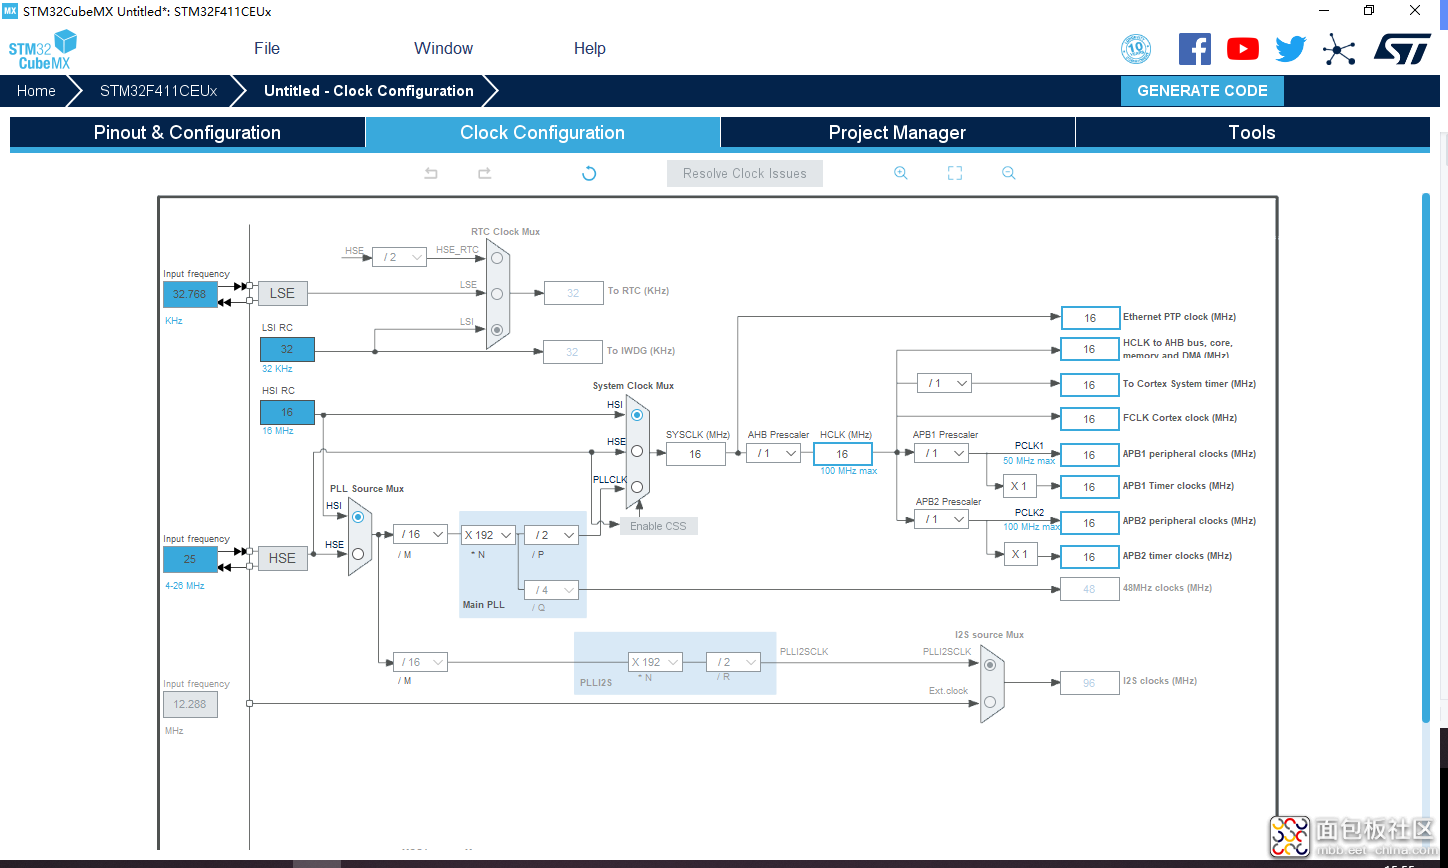Screen dimensions: 1448x868
Task: Select Ext.clock in I2S source Mux
Action: 990,702
